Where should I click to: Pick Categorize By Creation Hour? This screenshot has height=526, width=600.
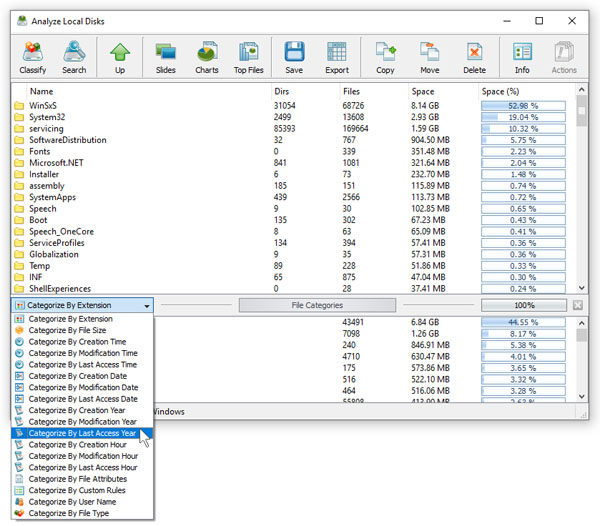pos(82,445)
